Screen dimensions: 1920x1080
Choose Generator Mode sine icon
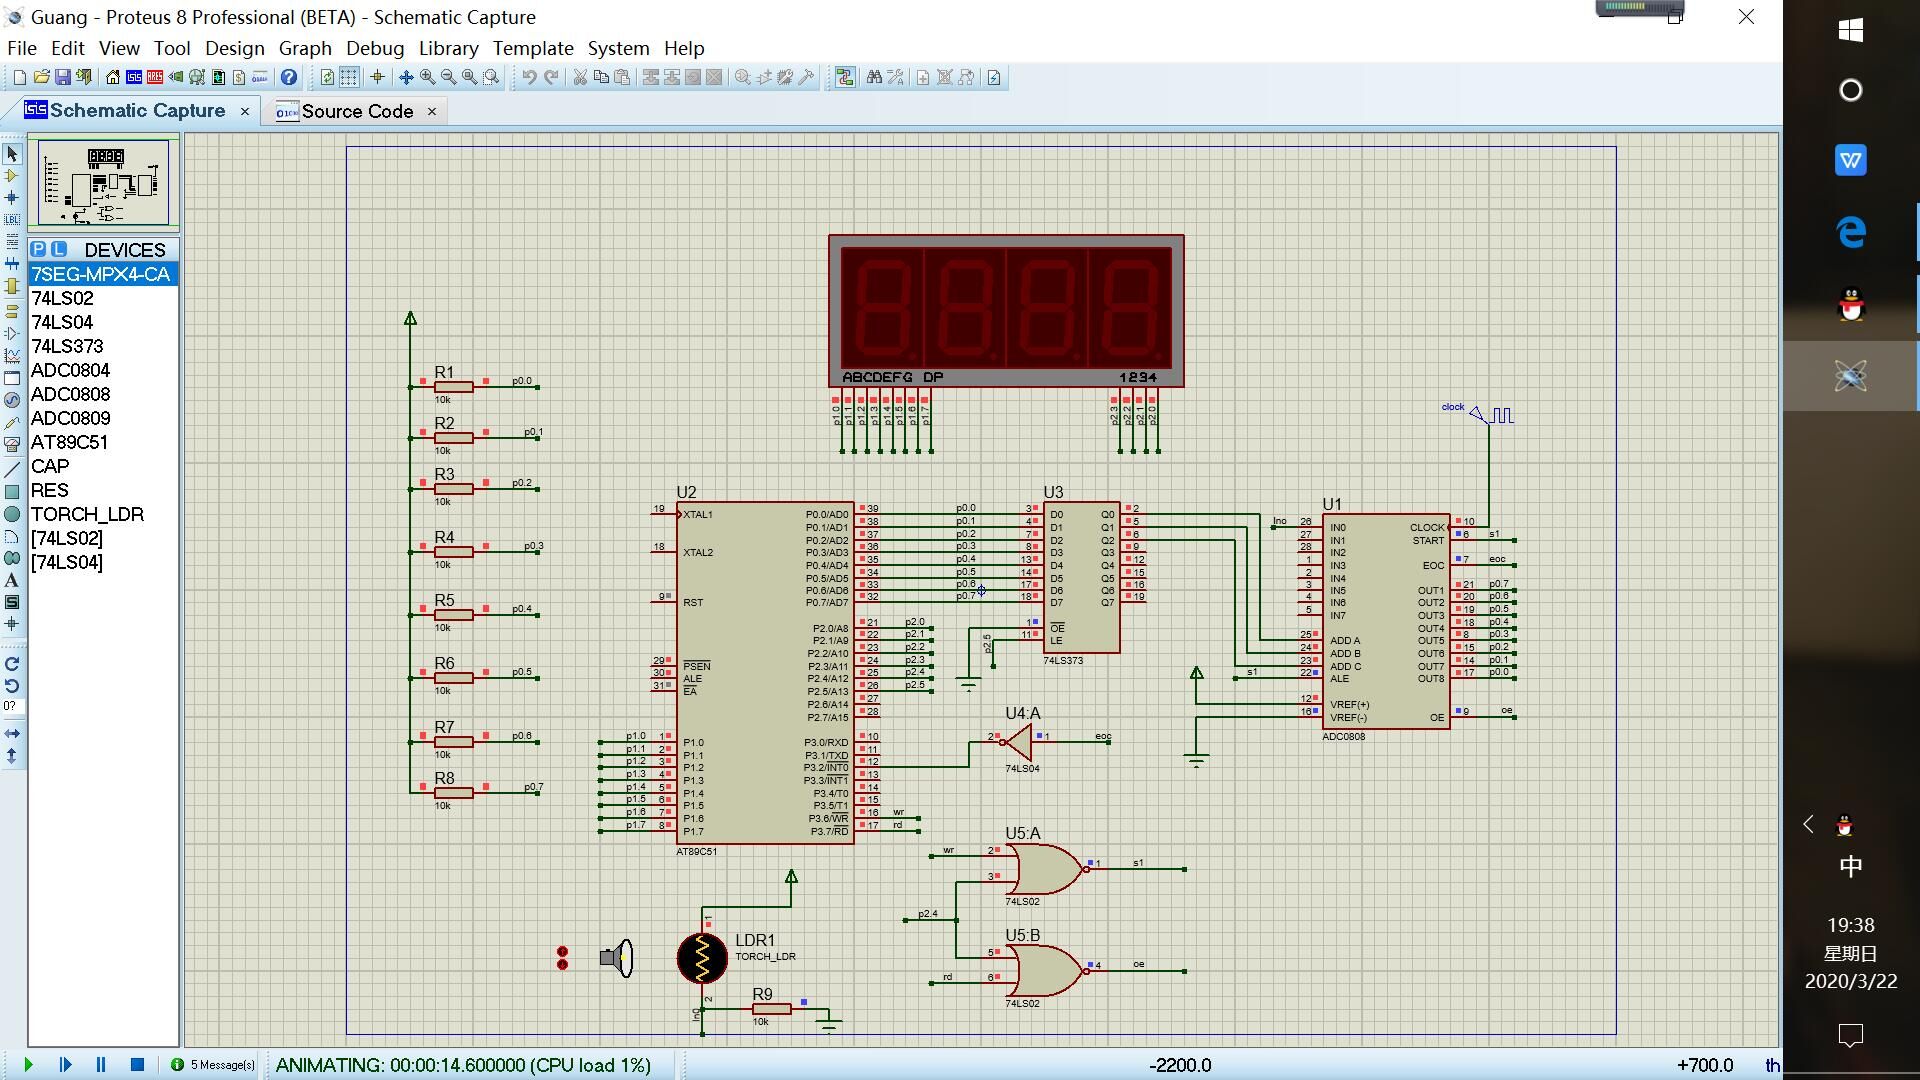coord(12,400)
